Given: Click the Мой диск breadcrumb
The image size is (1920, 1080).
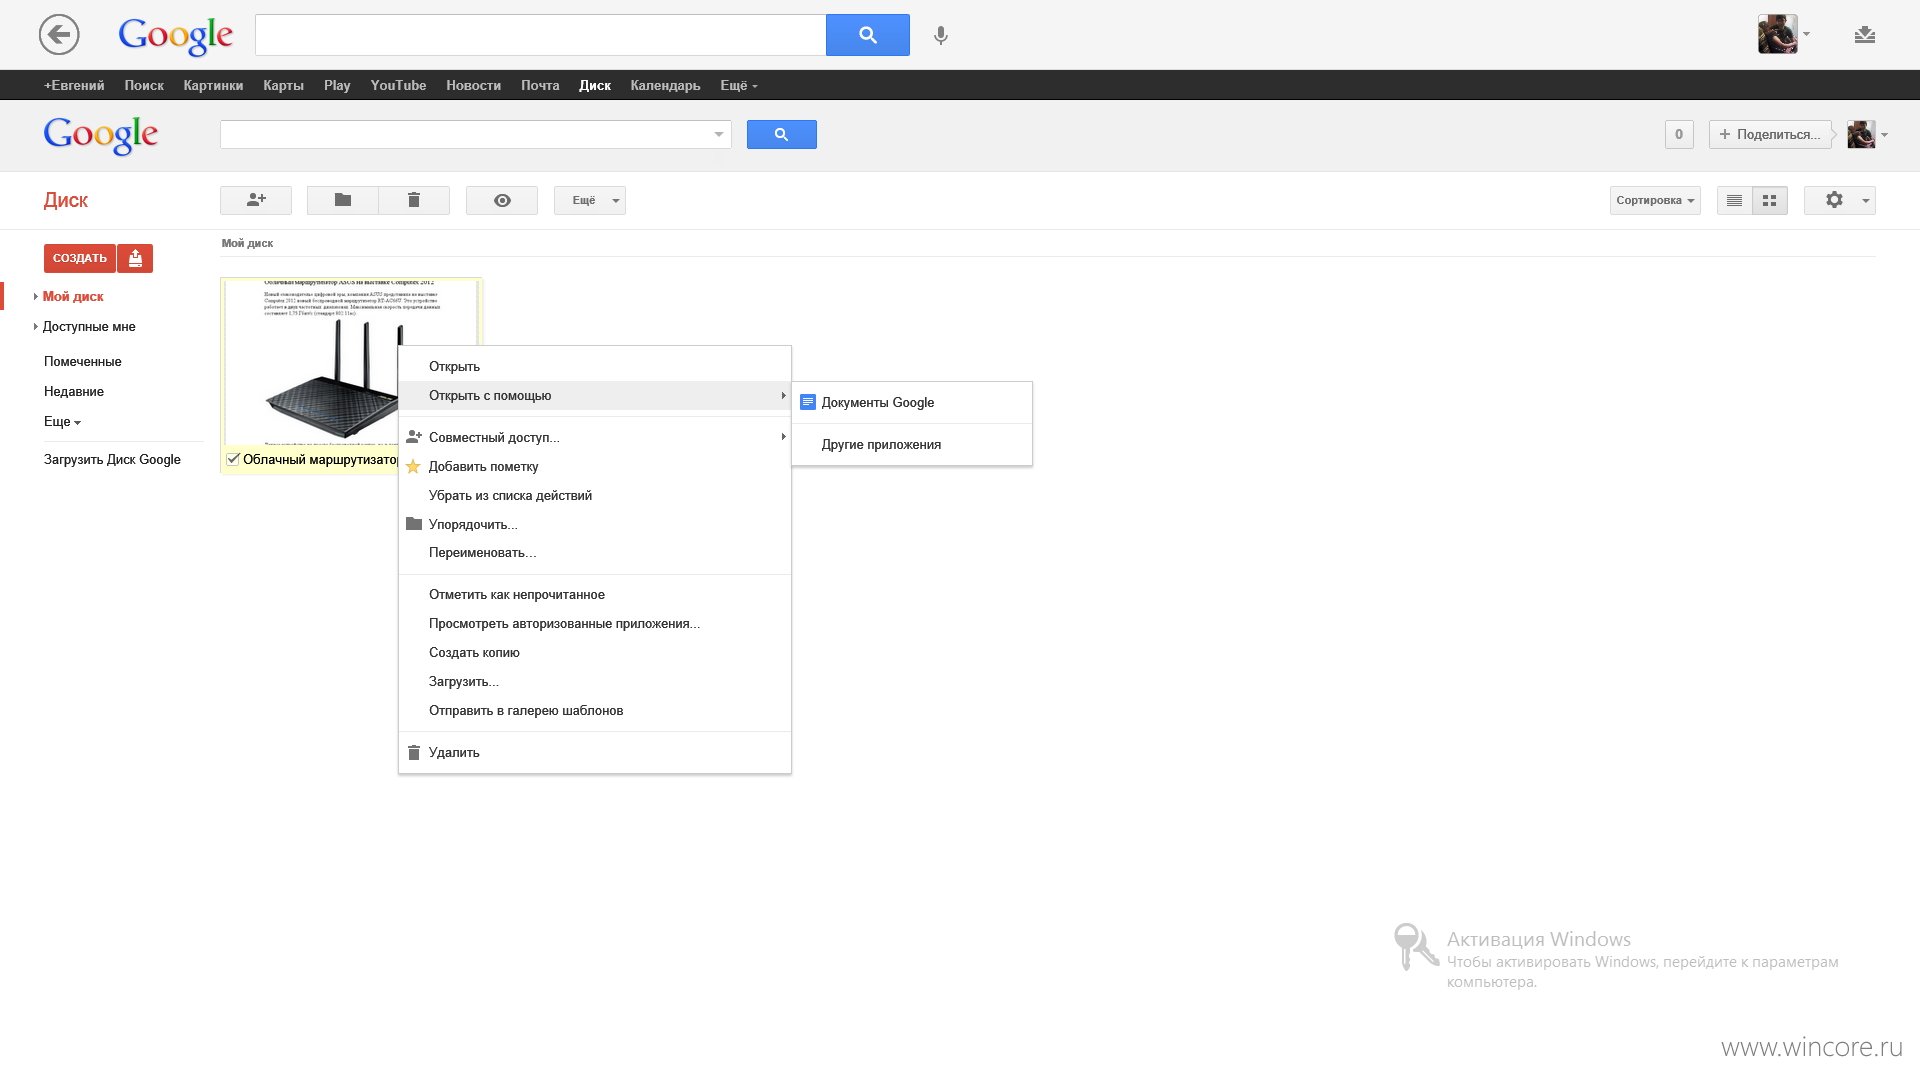Looking at the screenshot, I should (247, 243).
